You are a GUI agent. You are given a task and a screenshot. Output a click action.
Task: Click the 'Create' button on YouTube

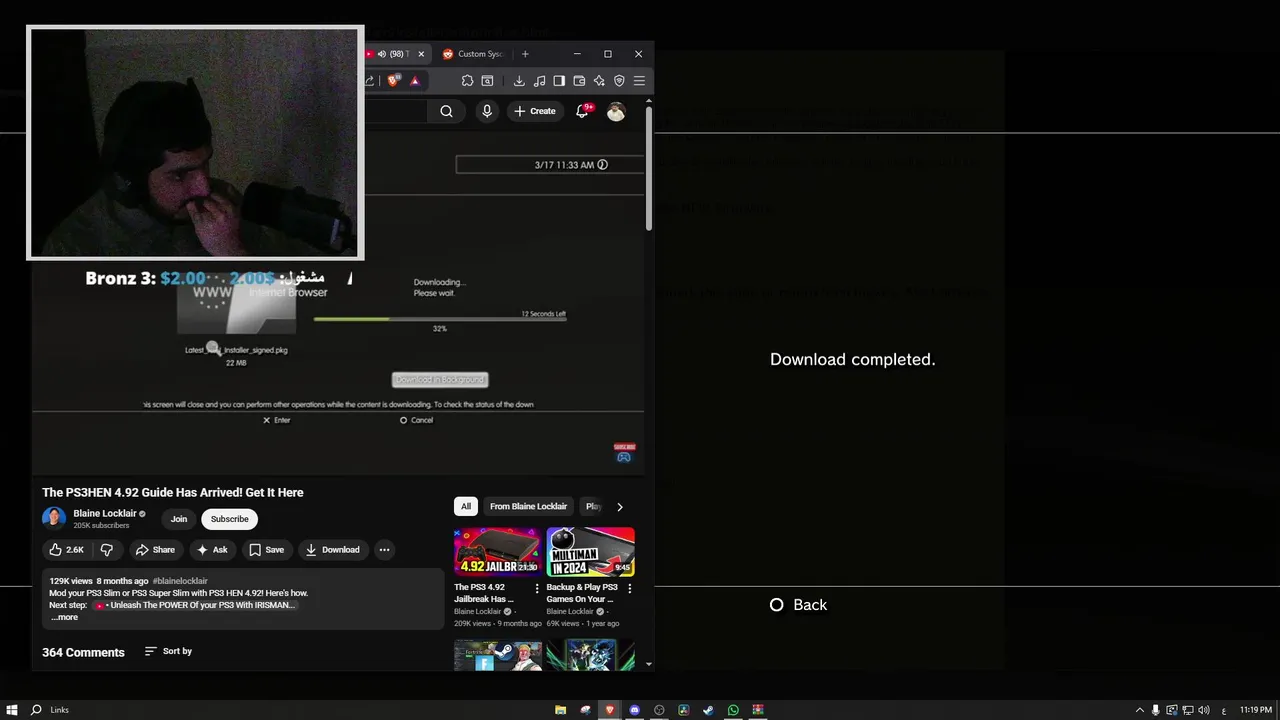(535, 111)
